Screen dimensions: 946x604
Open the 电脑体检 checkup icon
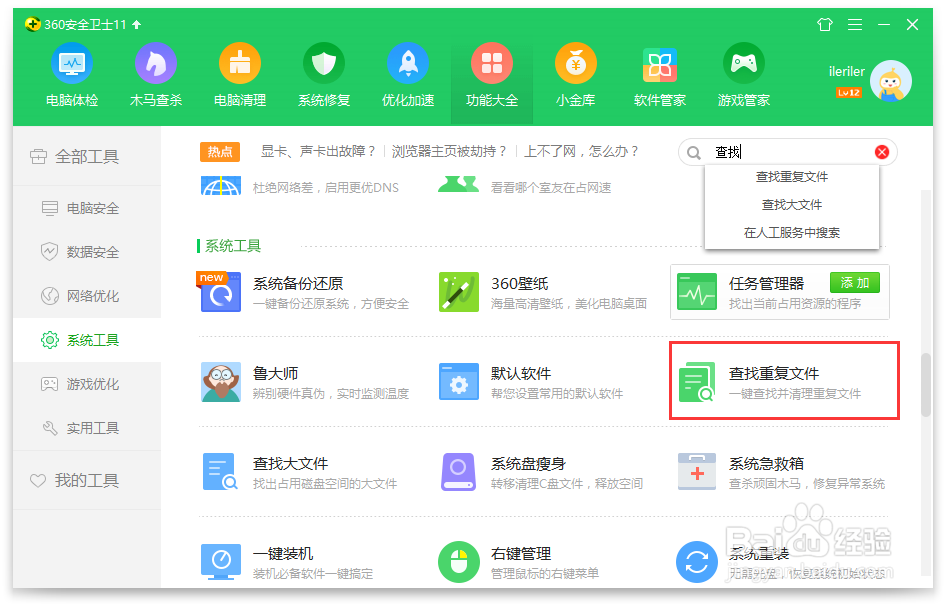click(72, 63)
